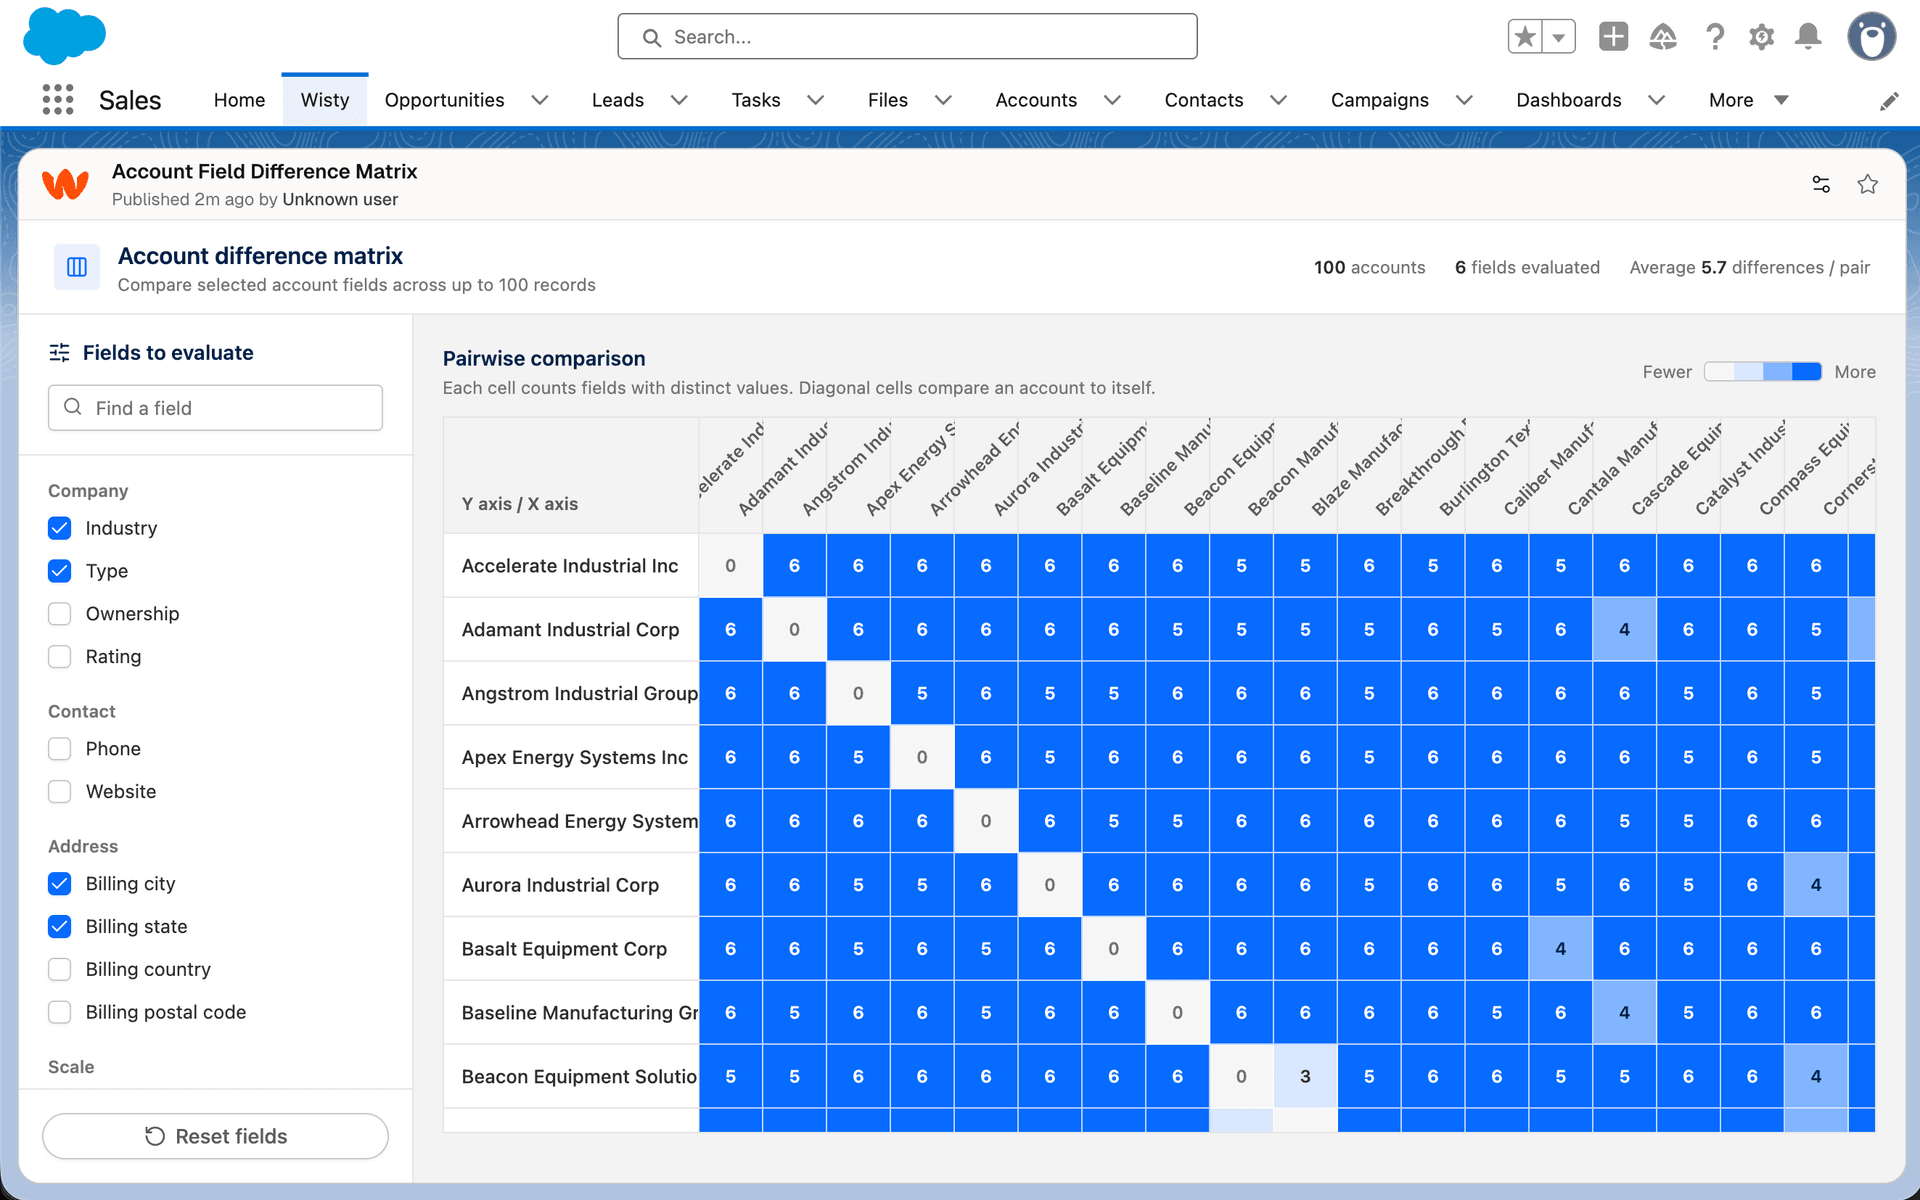Click the Reset fields button
Image resolution: width=1920 pixels, height=1200 pixels.
[x=215, y=1136]
